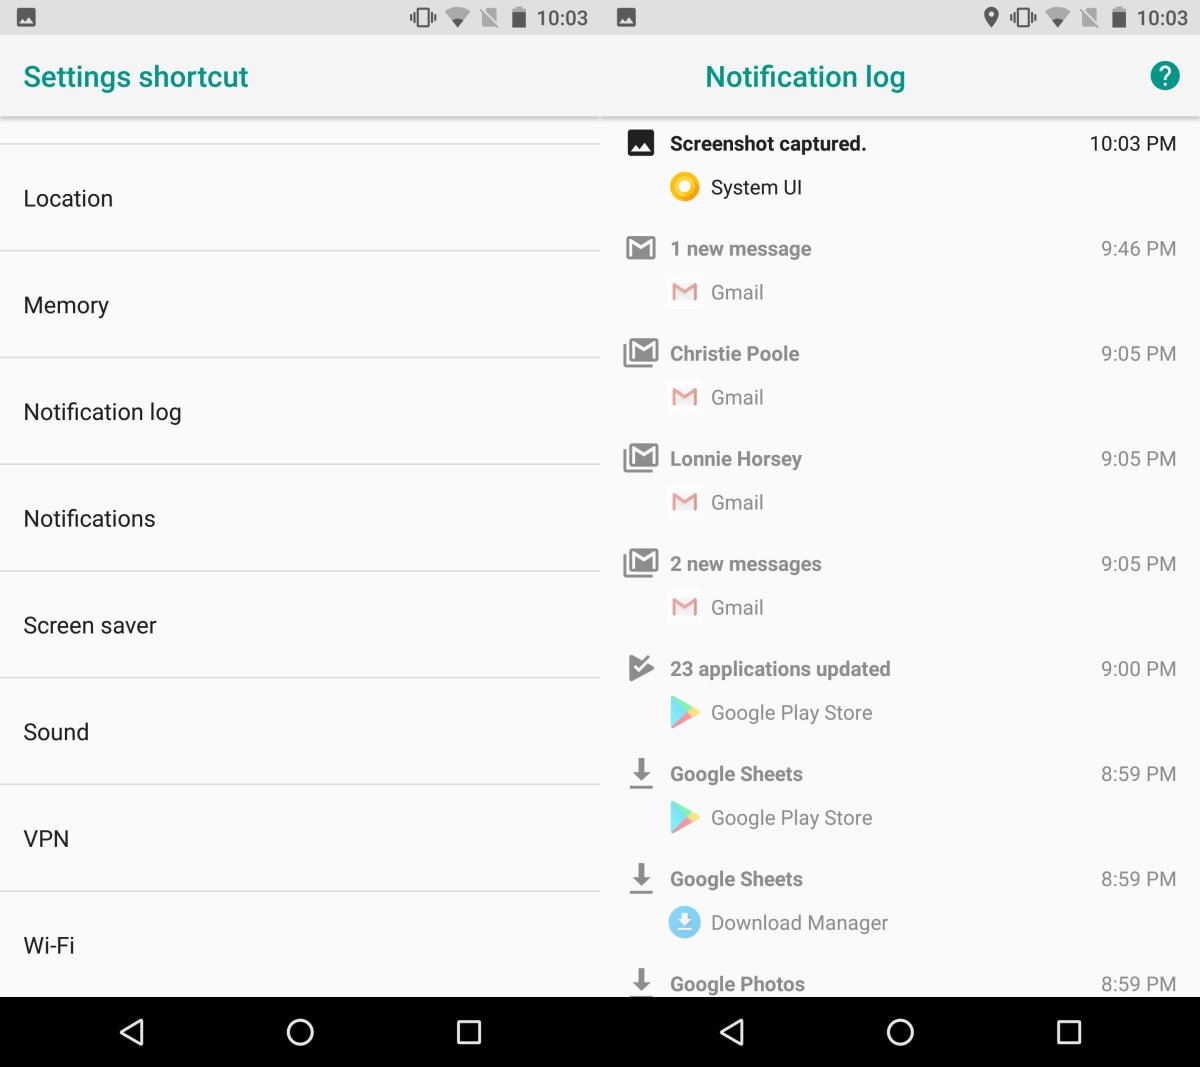Tap the help question mark icon
This screenshot has height=1067, width=1200.
coord(1164,76)
